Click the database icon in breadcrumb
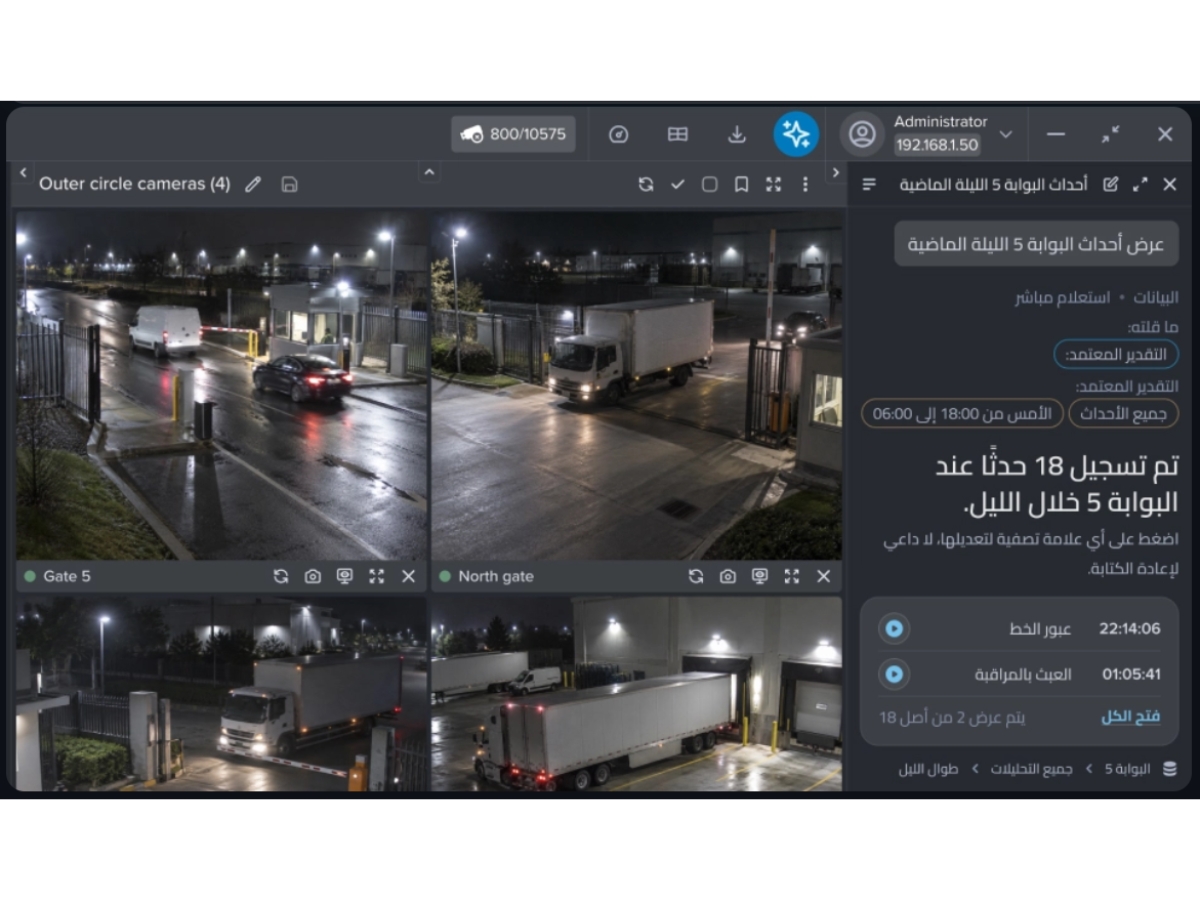This screenshot has height=900, width=1200. click(1169, 769)
